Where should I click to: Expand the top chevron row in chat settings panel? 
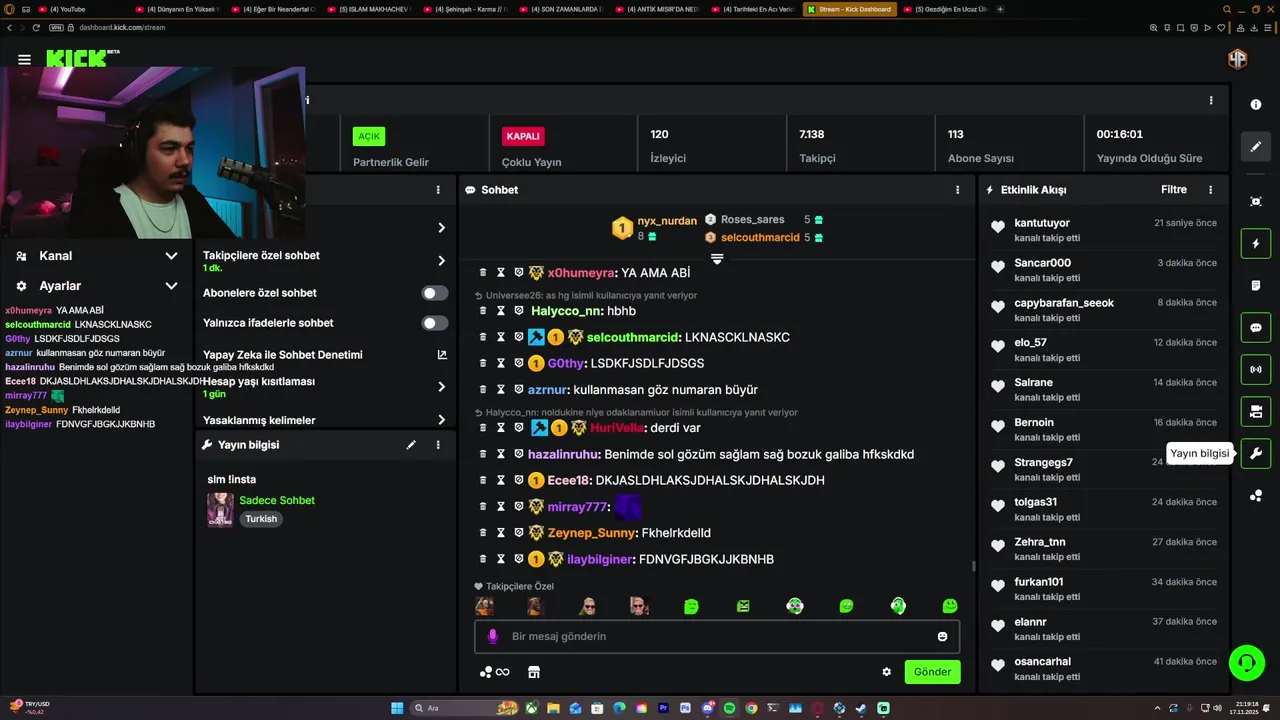coord(442,228)
